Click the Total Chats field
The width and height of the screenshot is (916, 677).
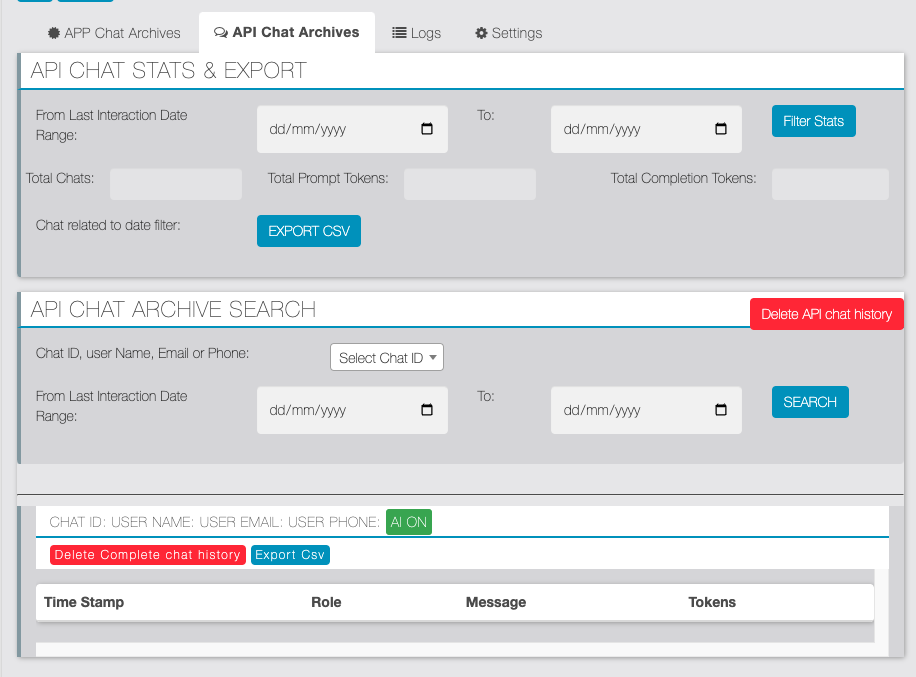[176, 184]
